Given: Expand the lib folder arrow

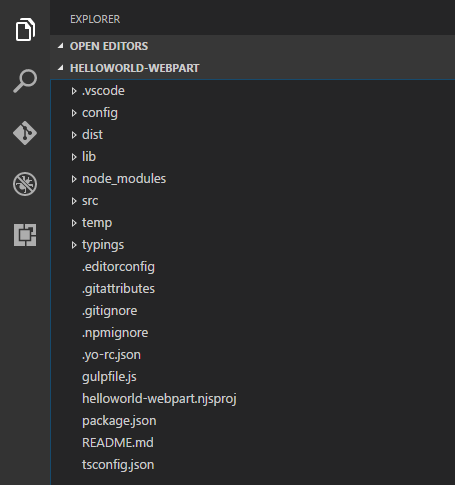Looking at the screenshot, I should 74,157.
